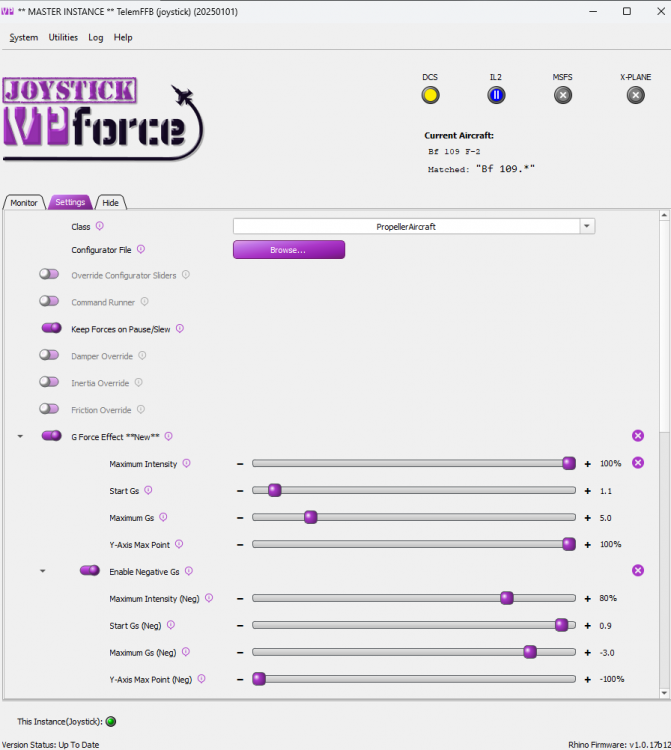Increase Maximum Gs (Neg) with plus button
671x750 pixels.
588,652
